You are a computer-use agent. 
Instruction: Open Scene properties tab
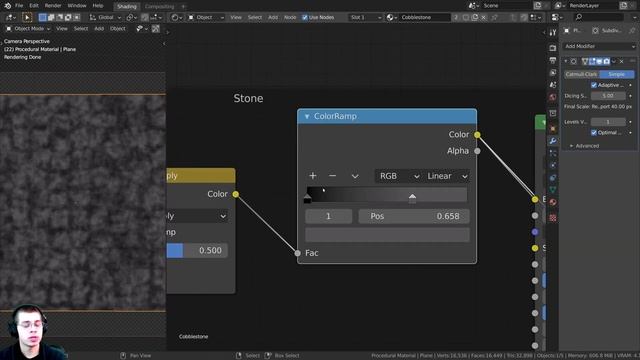pyautogui.click(x=553, y=85)
